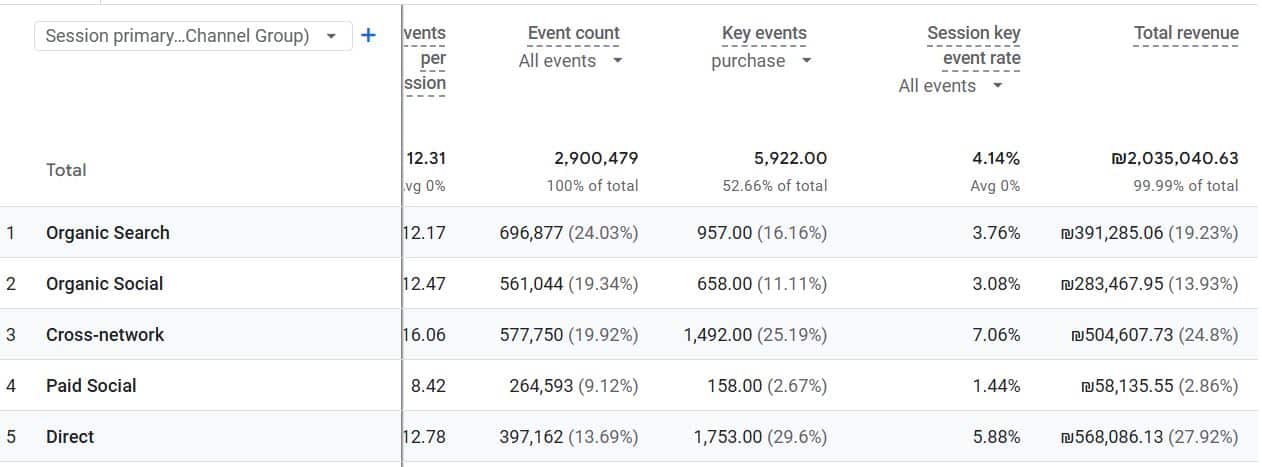Sort by Total revenue column header
The height and width of the screenshot is (467, 1262).
click(1185, 33)
